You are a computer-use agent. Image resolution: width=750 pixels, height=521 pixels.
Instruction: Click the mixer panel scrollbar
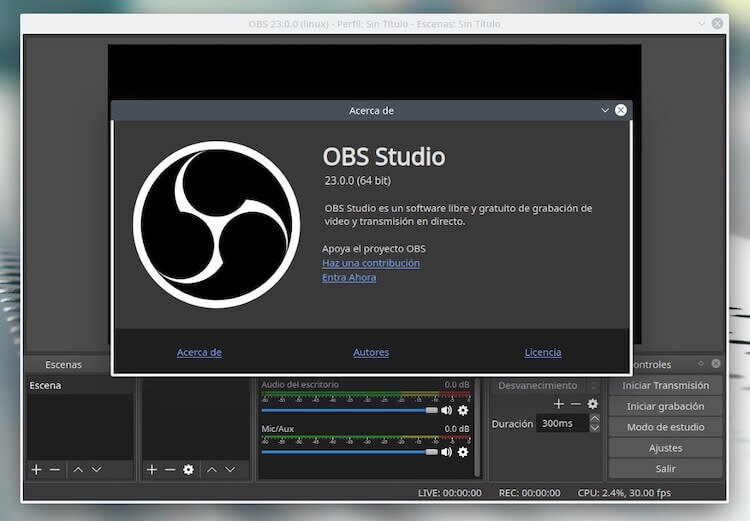tap(476, 427)
